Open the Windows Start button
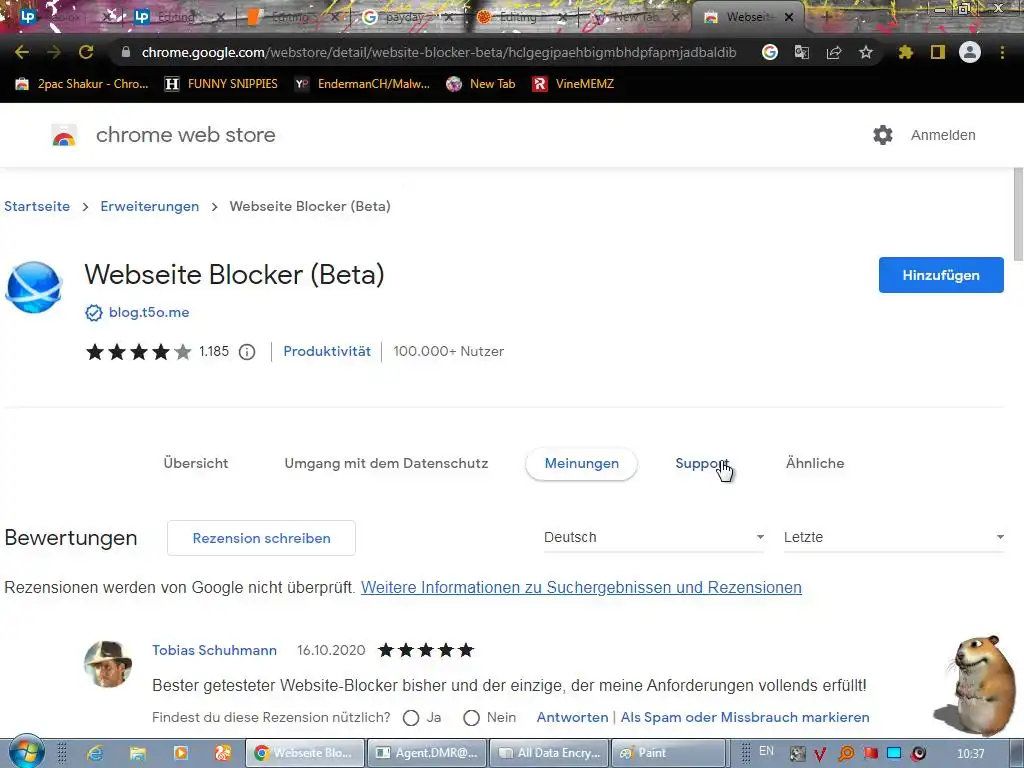 [26, 752]
